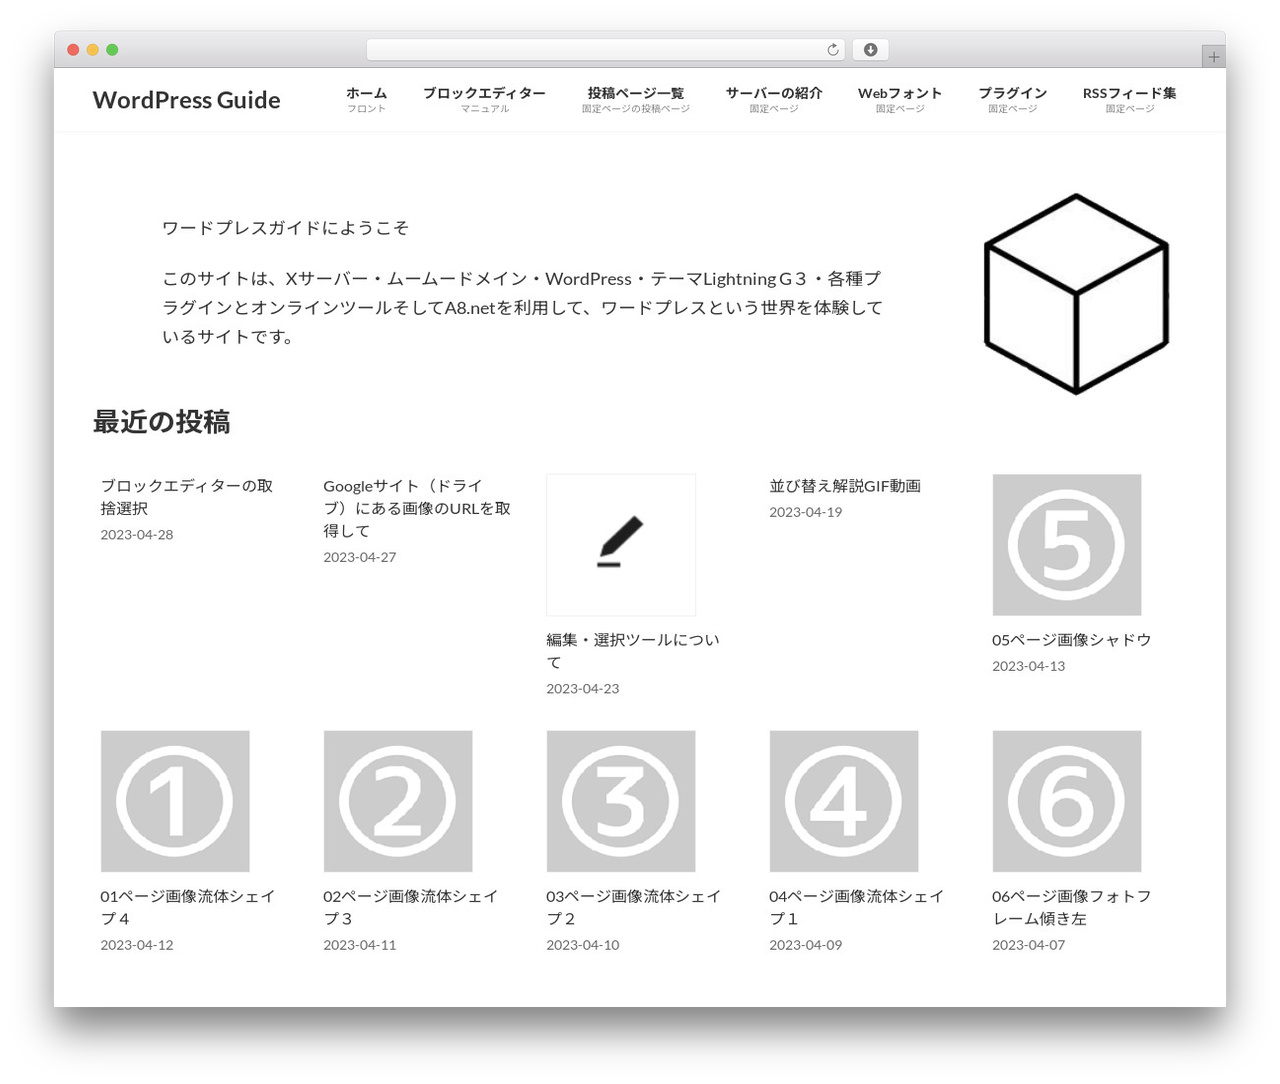Open ブロックエディター menu item
This screenshot has width=1280, height=1084.
pyautogui.click(x=484, y=99)
